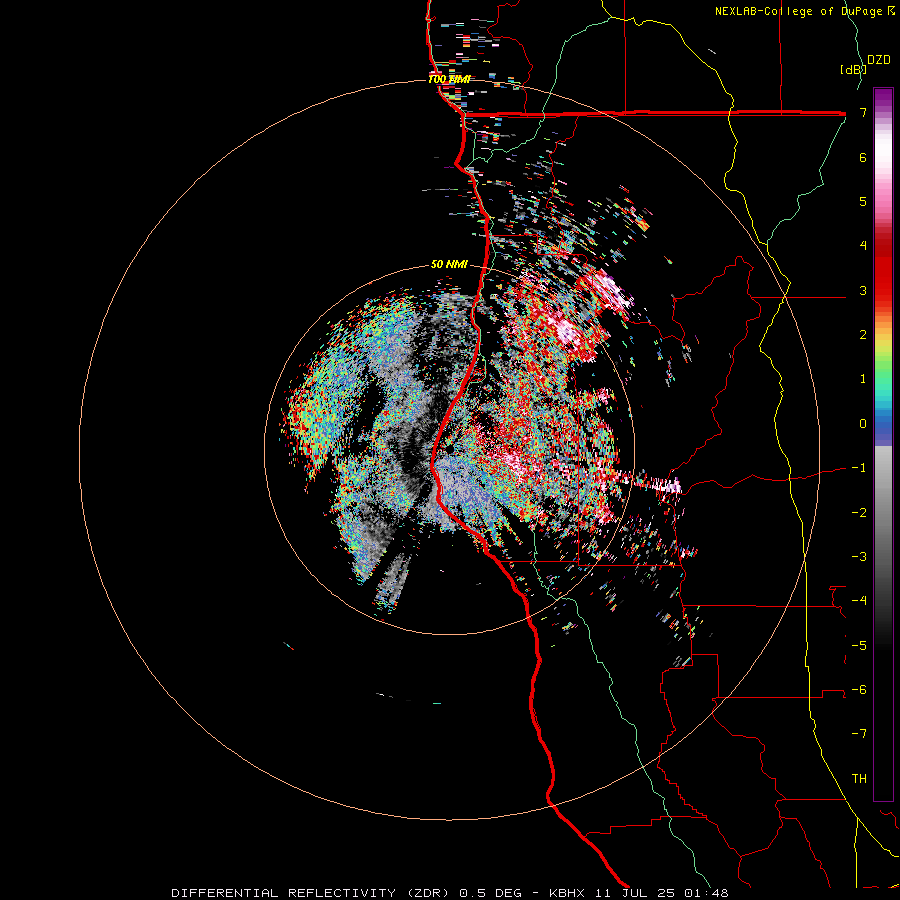Click the -1 dB value on color scale
900x900 pixels.
(859, 468)
